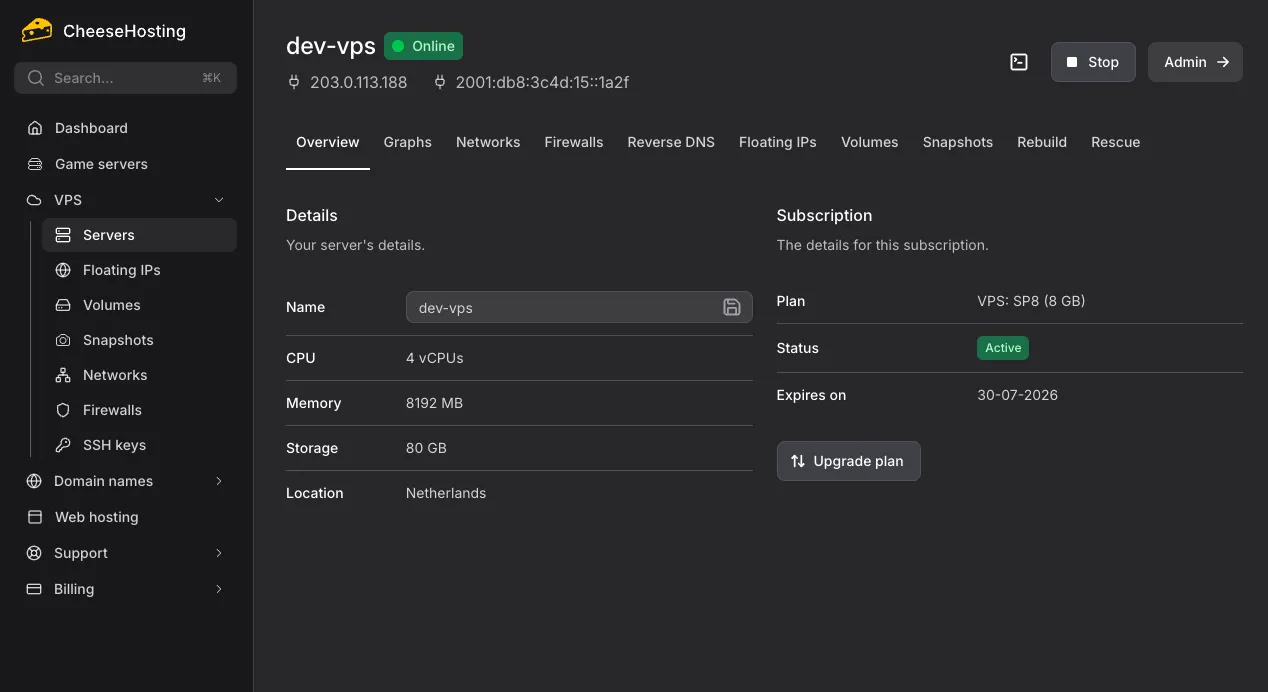Open the Rebuild tab
The image size is (1268, 692).
[1042, 142]
